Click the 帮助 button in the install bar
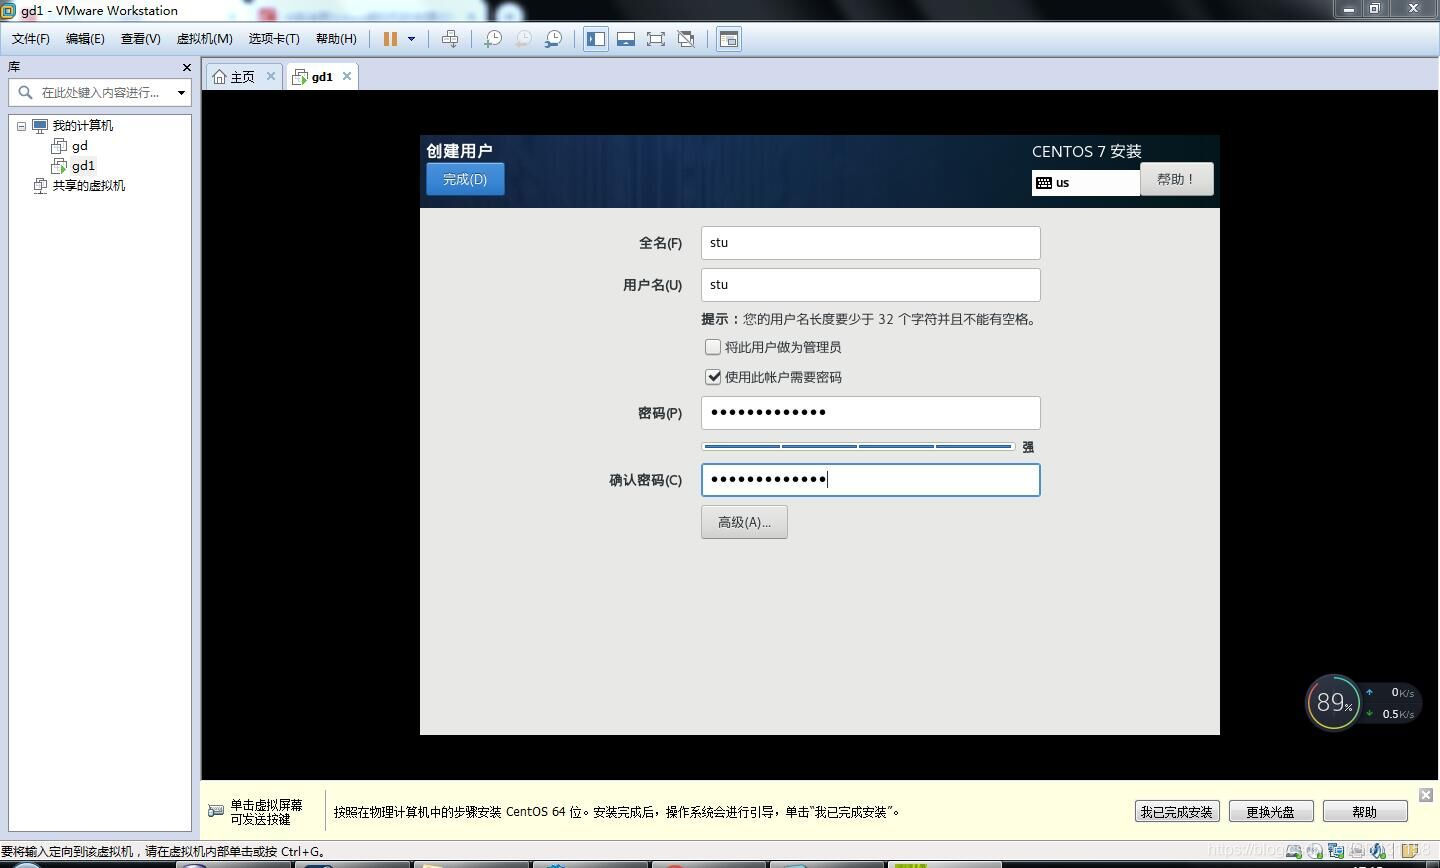Image resolution: width=1440 pixels, height=868 pixels. pyautogui.click(x=1364, y=812)
